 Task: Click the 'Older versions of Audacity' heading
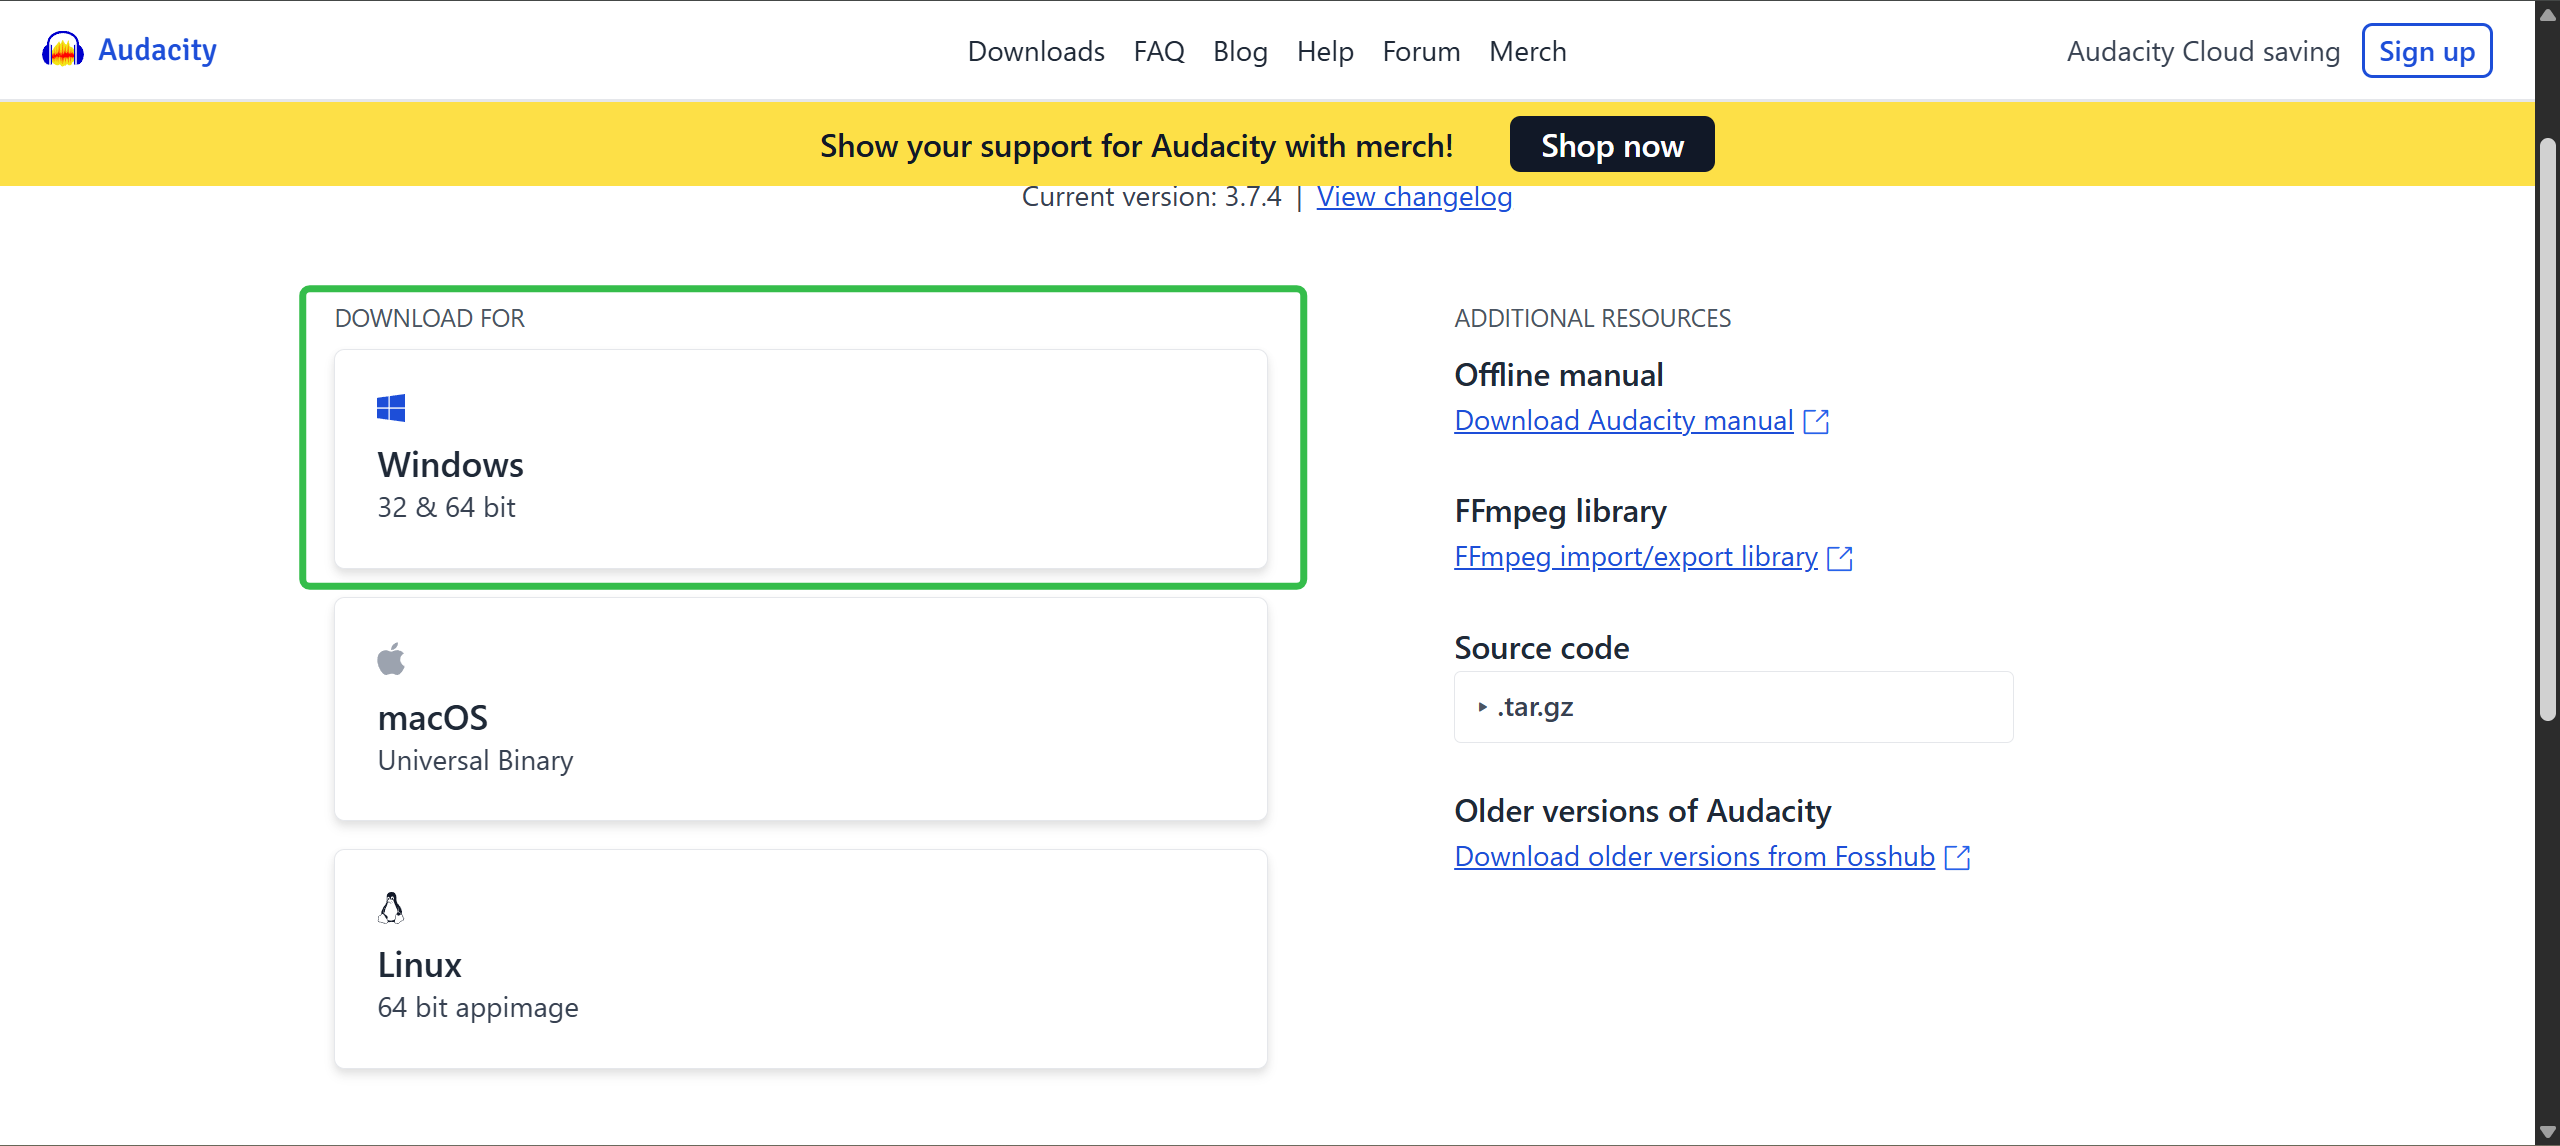pyautogui.click(x=1643, y=811)
